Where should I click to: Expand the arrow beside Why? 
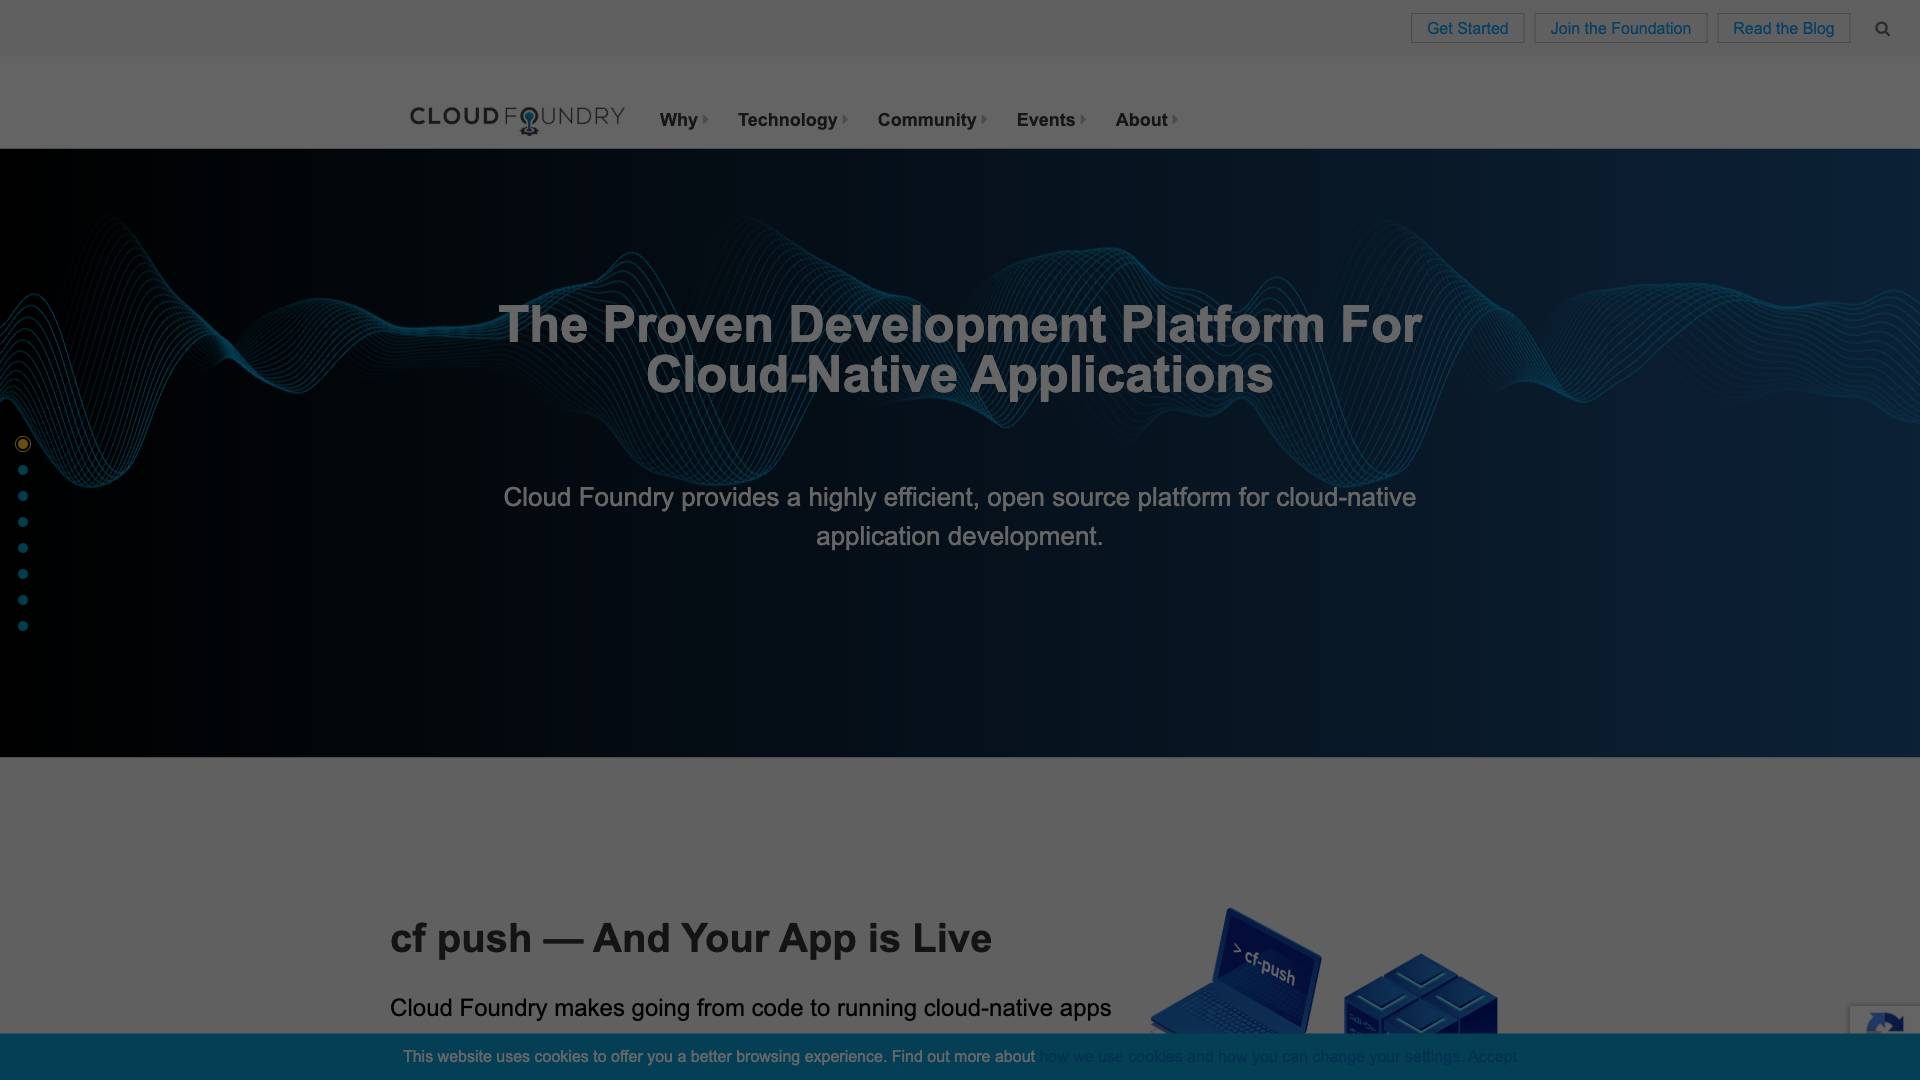(x=705, y=120)
